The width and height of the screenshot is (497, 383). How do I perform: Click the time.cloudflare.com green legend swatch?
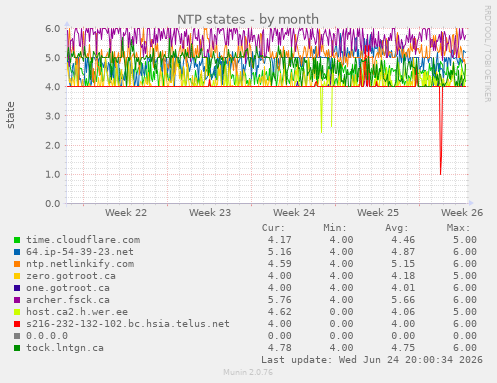coord(17,240)
